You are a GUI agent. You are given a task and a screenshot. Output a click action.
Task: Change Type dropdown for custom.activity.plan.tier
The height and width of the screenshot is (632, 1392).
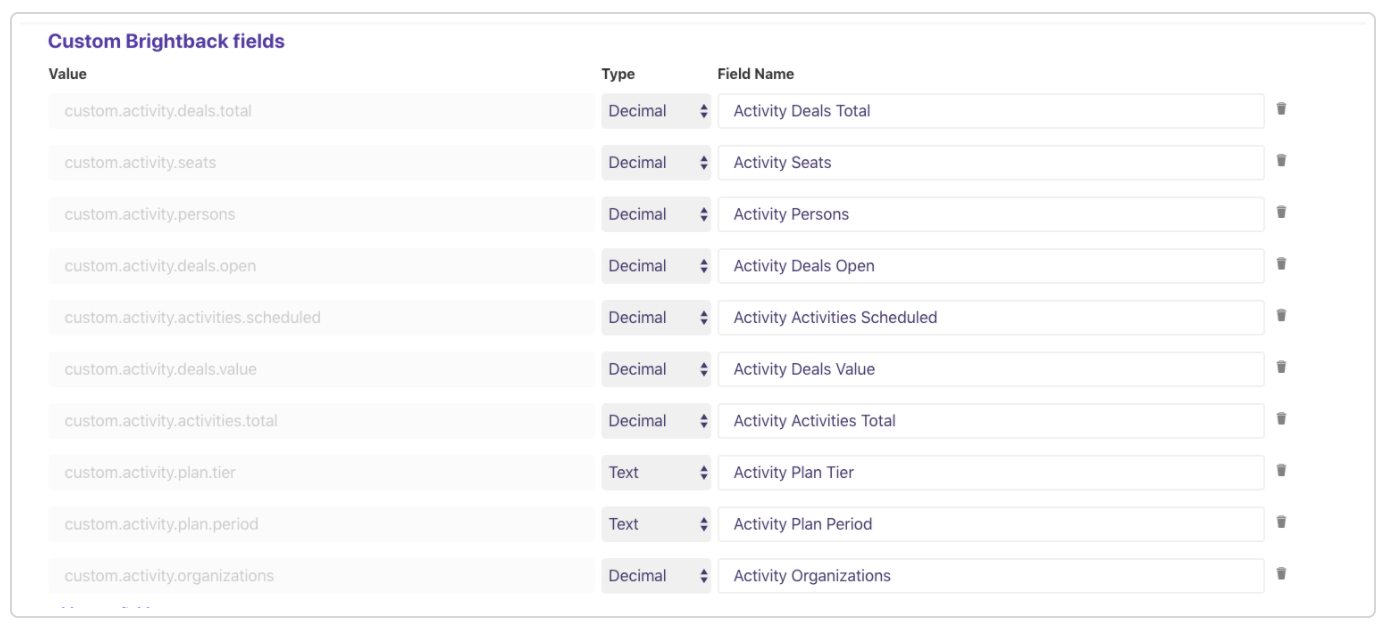pyautogui.click(x=655, y=473)
